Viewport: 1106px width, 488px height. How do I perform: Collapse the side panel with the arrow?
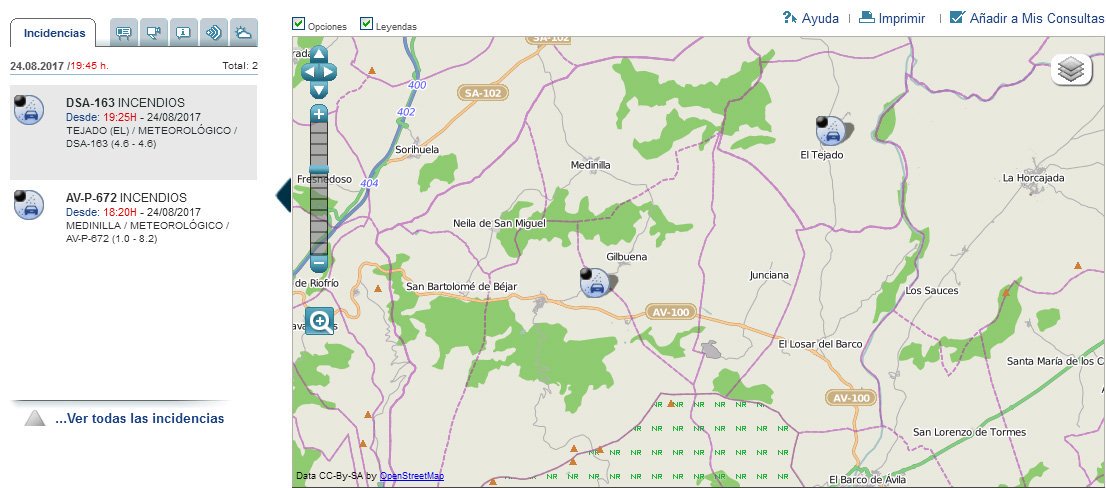(283, 195)
